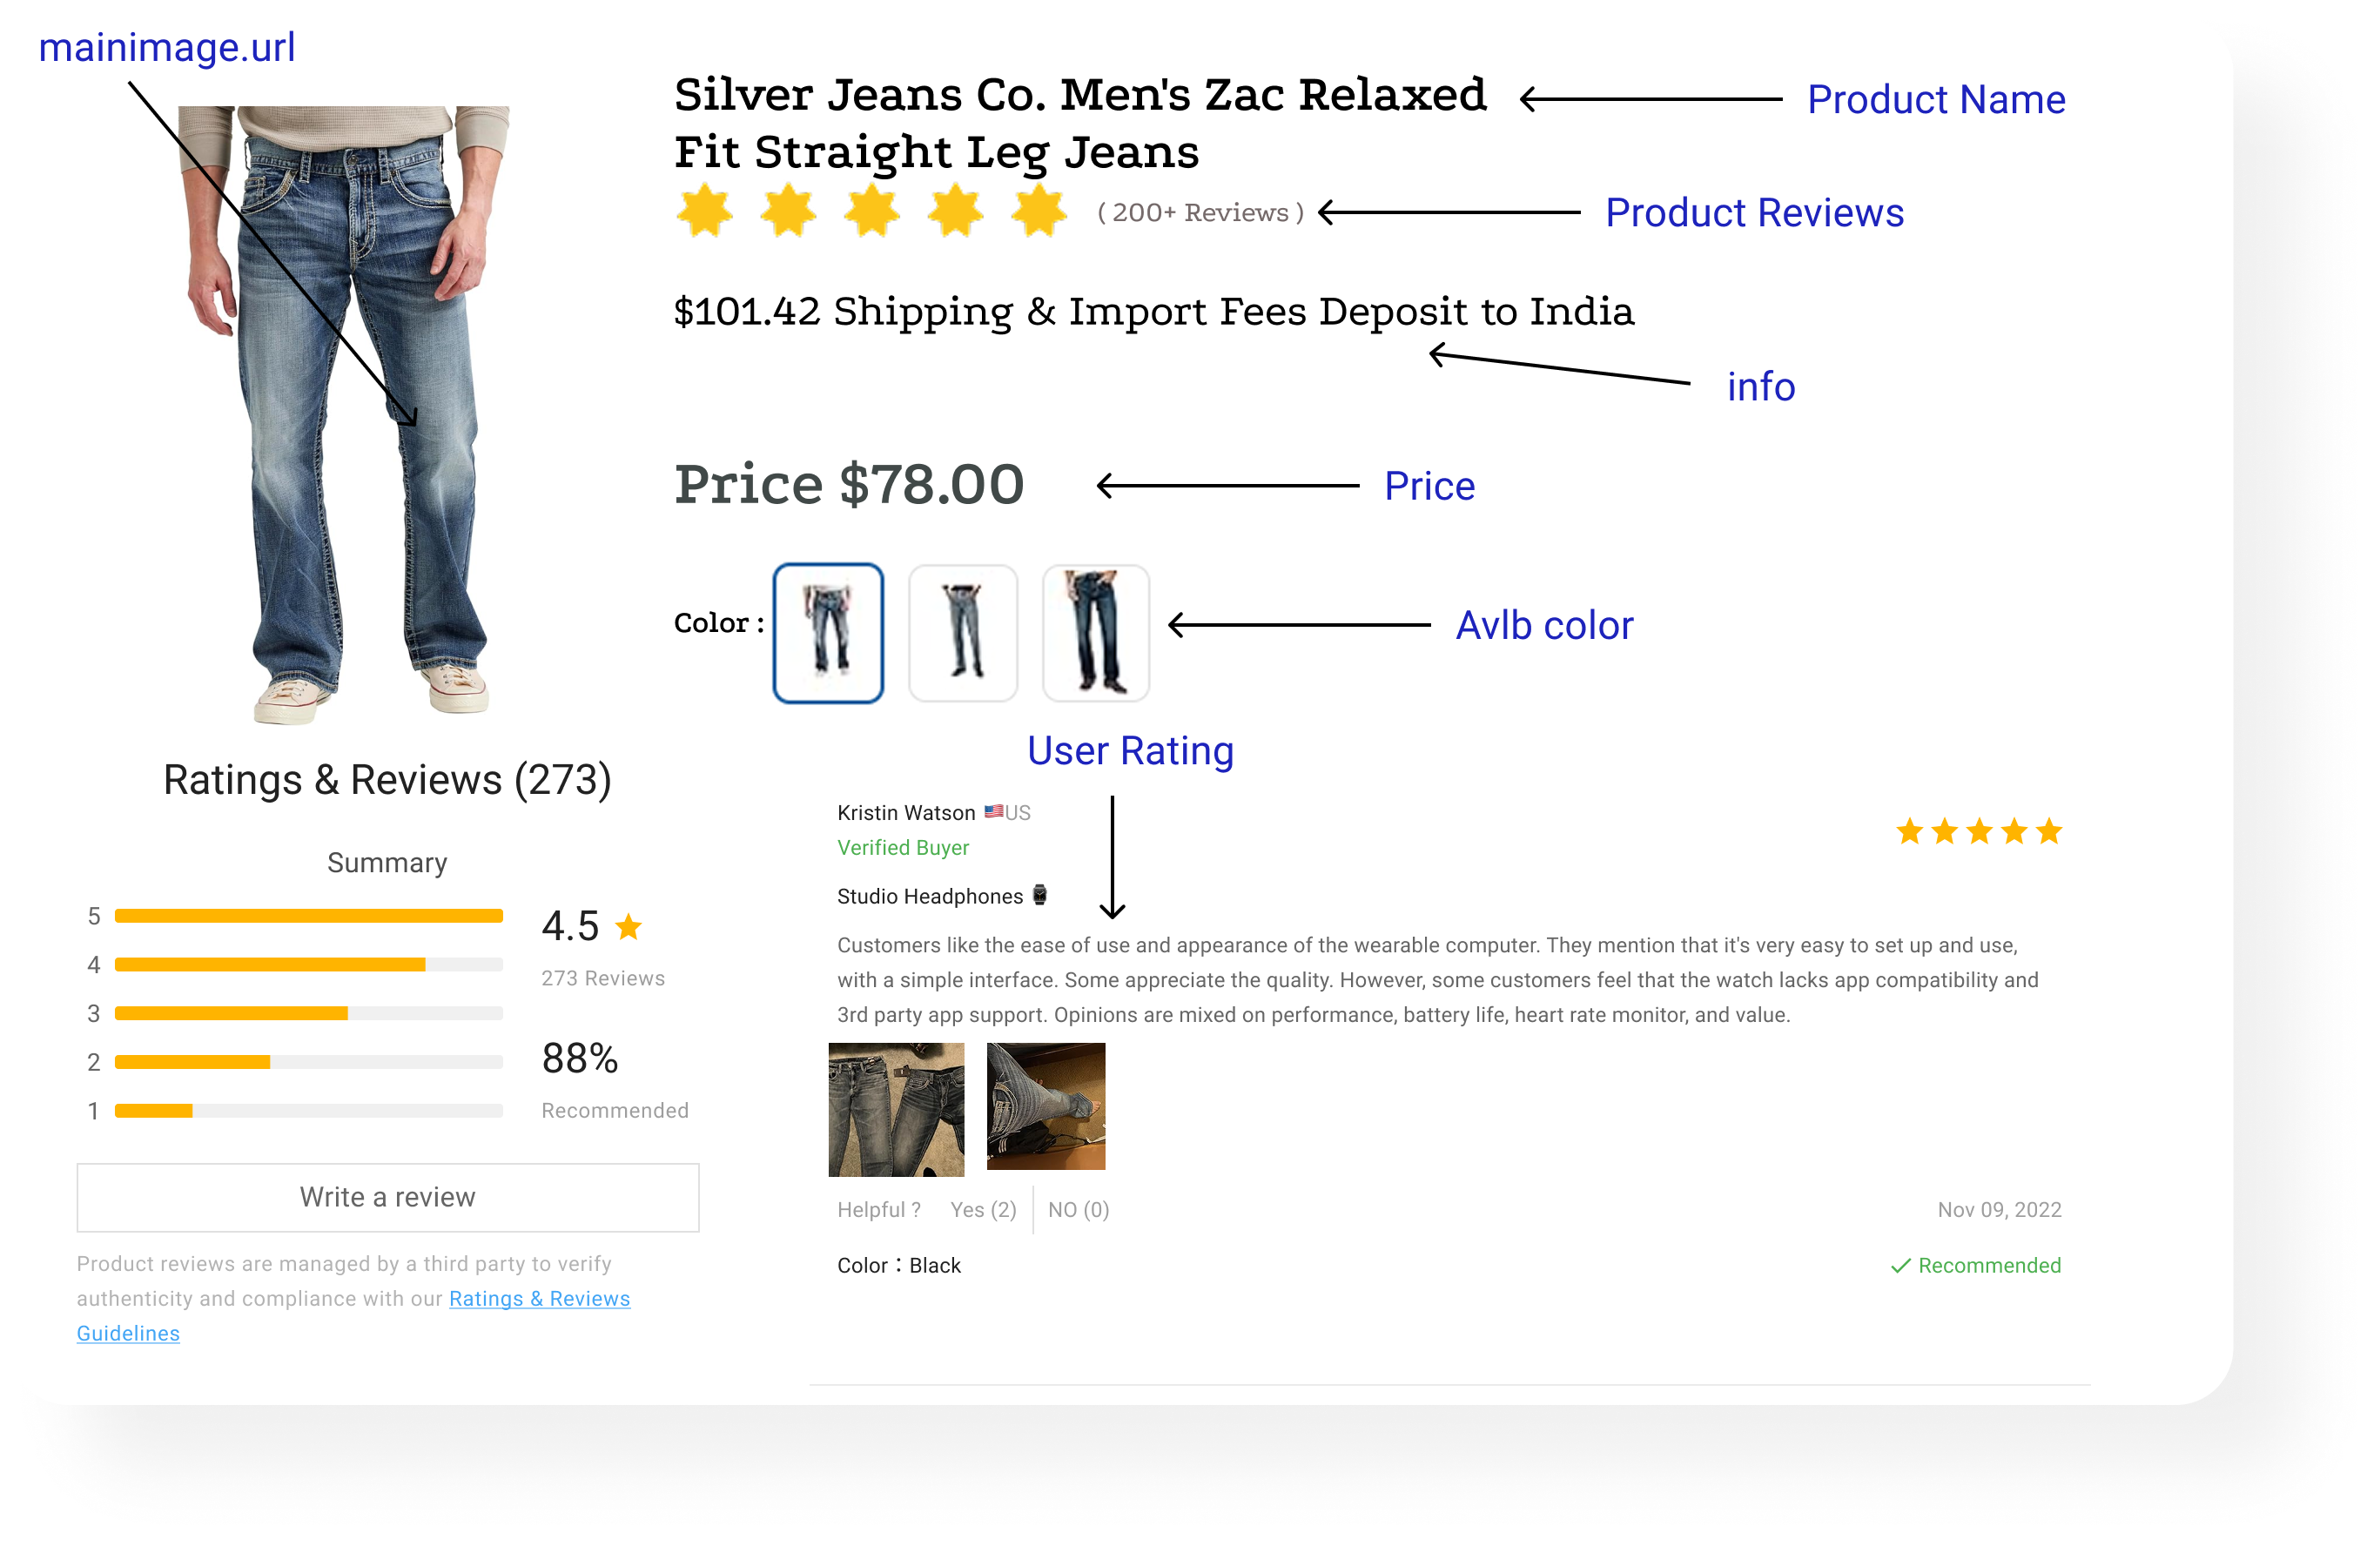Viewport: 2380px width, 1546px height.
Task: Open second review photo thumbnail
Action: pos(1046,1106)
